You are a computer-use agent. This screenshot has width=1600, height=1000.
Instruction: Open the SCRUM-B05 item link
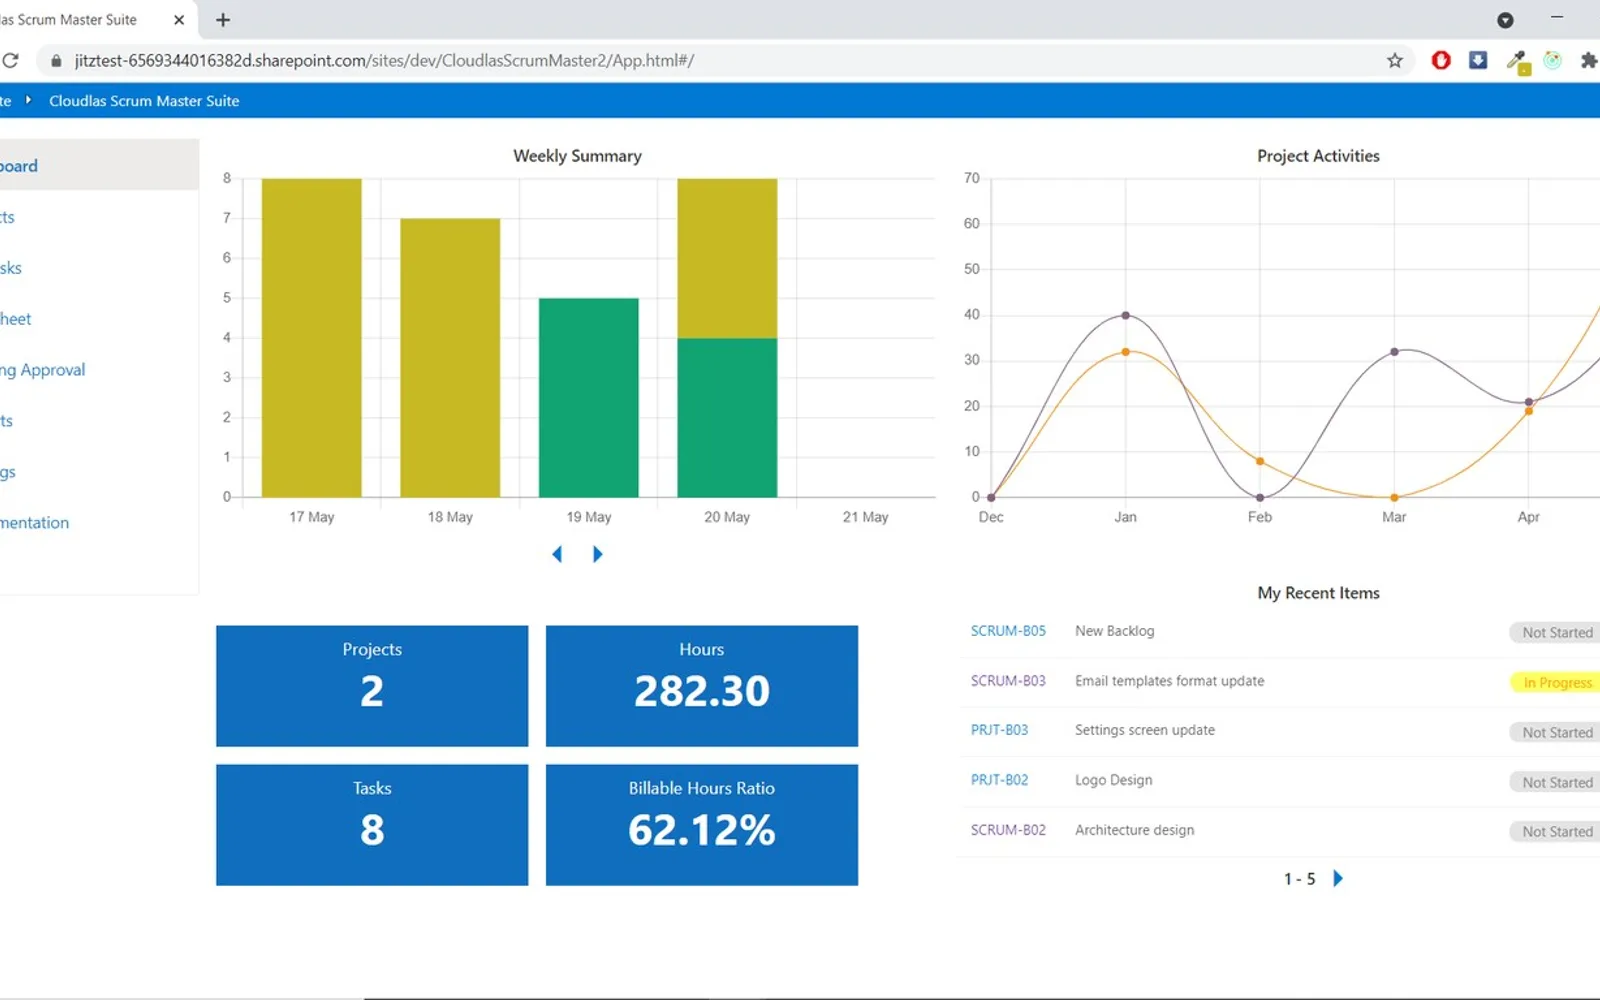click(x=1008, y=631)
